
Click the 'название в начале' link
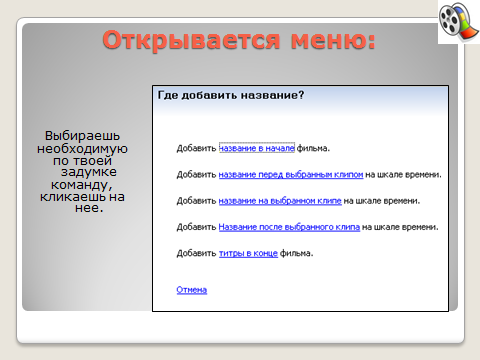pos(257,148)
